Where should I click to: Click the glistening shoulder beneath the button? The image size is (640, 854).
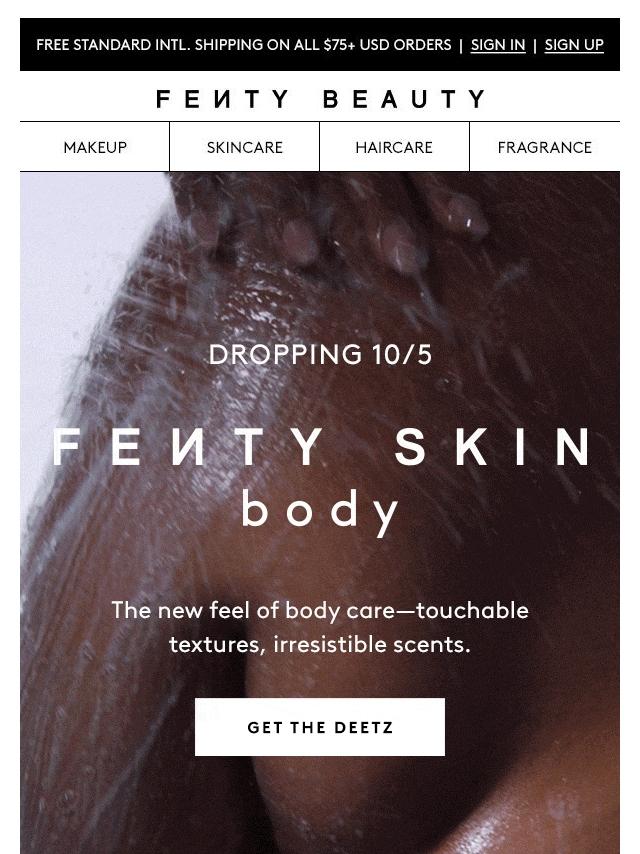pyautogui.click(x=436, y=806)
